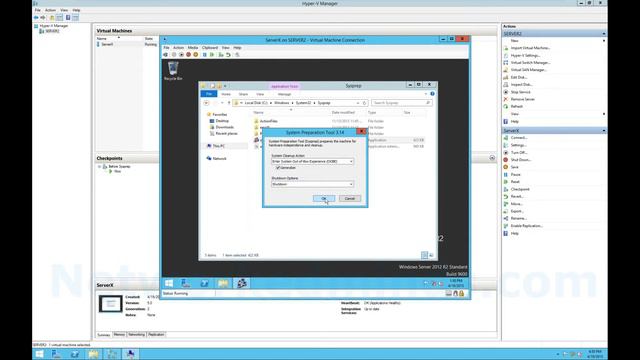Click the Revert icon in the VM Connection toolbar
Image resolution: width=640 pixels, height=360 pixels.
[229, 55]
